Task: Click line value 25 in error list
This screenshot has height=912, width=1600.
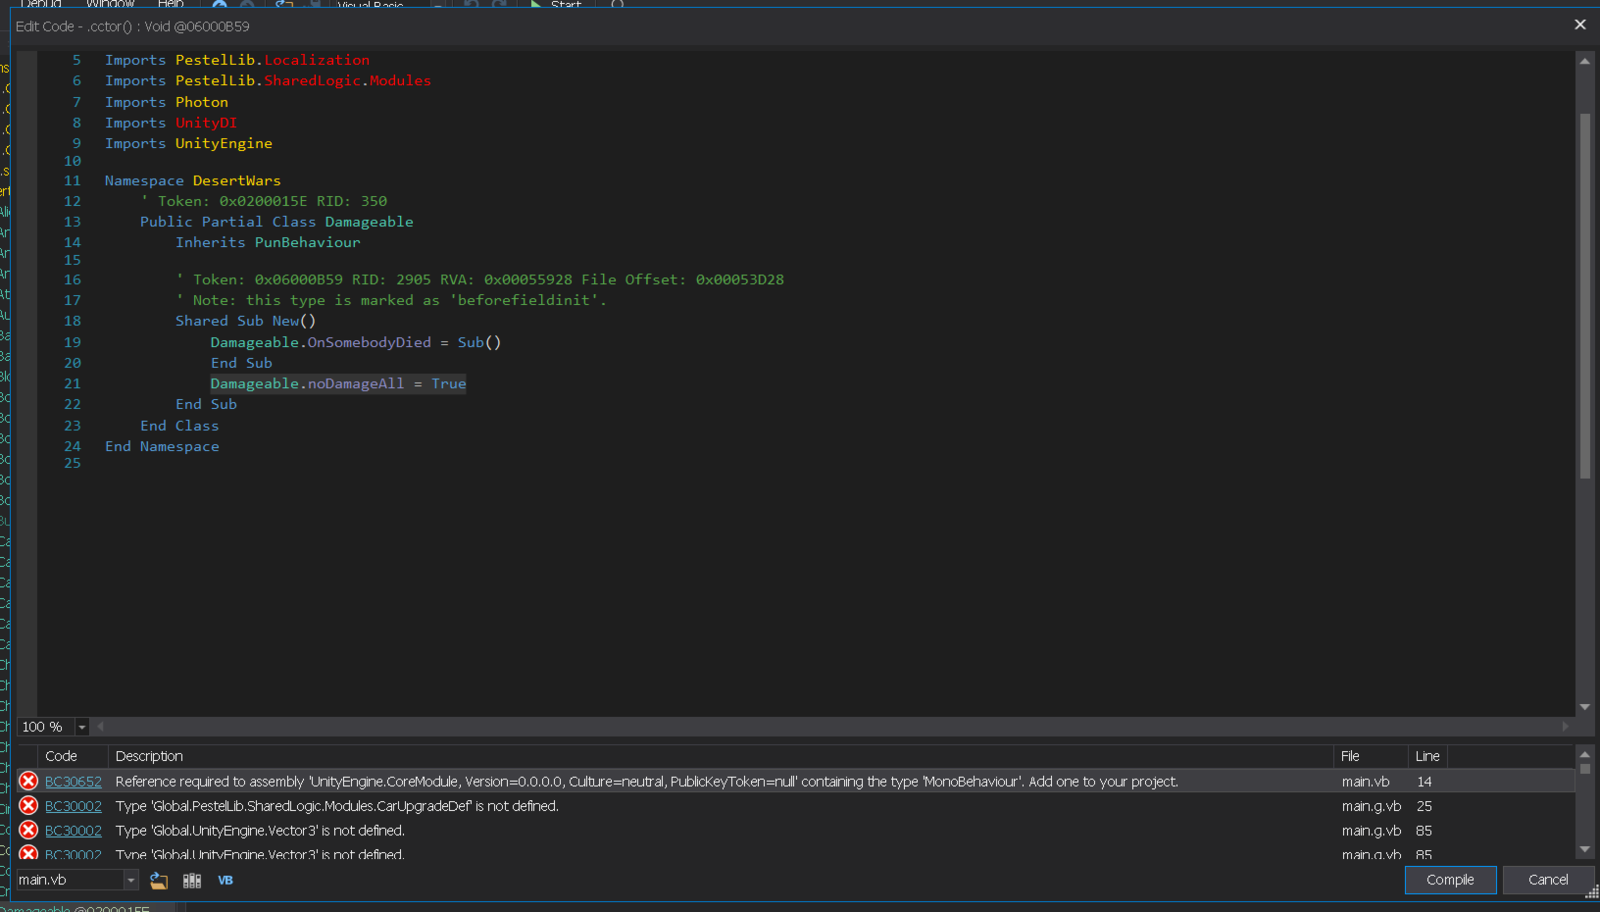Action: [x=1424, y=806]
